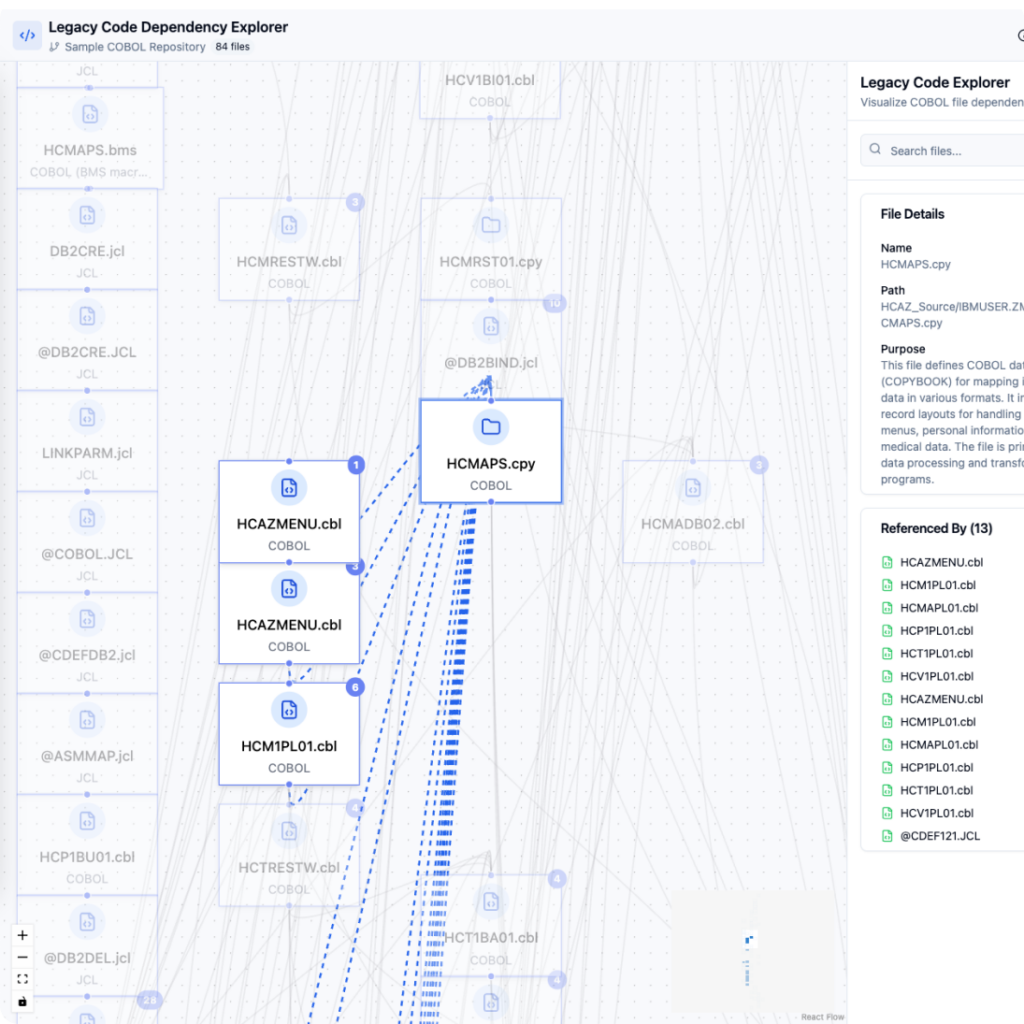Fit the graph to view
The width and height of the screenshot is (1024, 1024).
pos(22,979)
